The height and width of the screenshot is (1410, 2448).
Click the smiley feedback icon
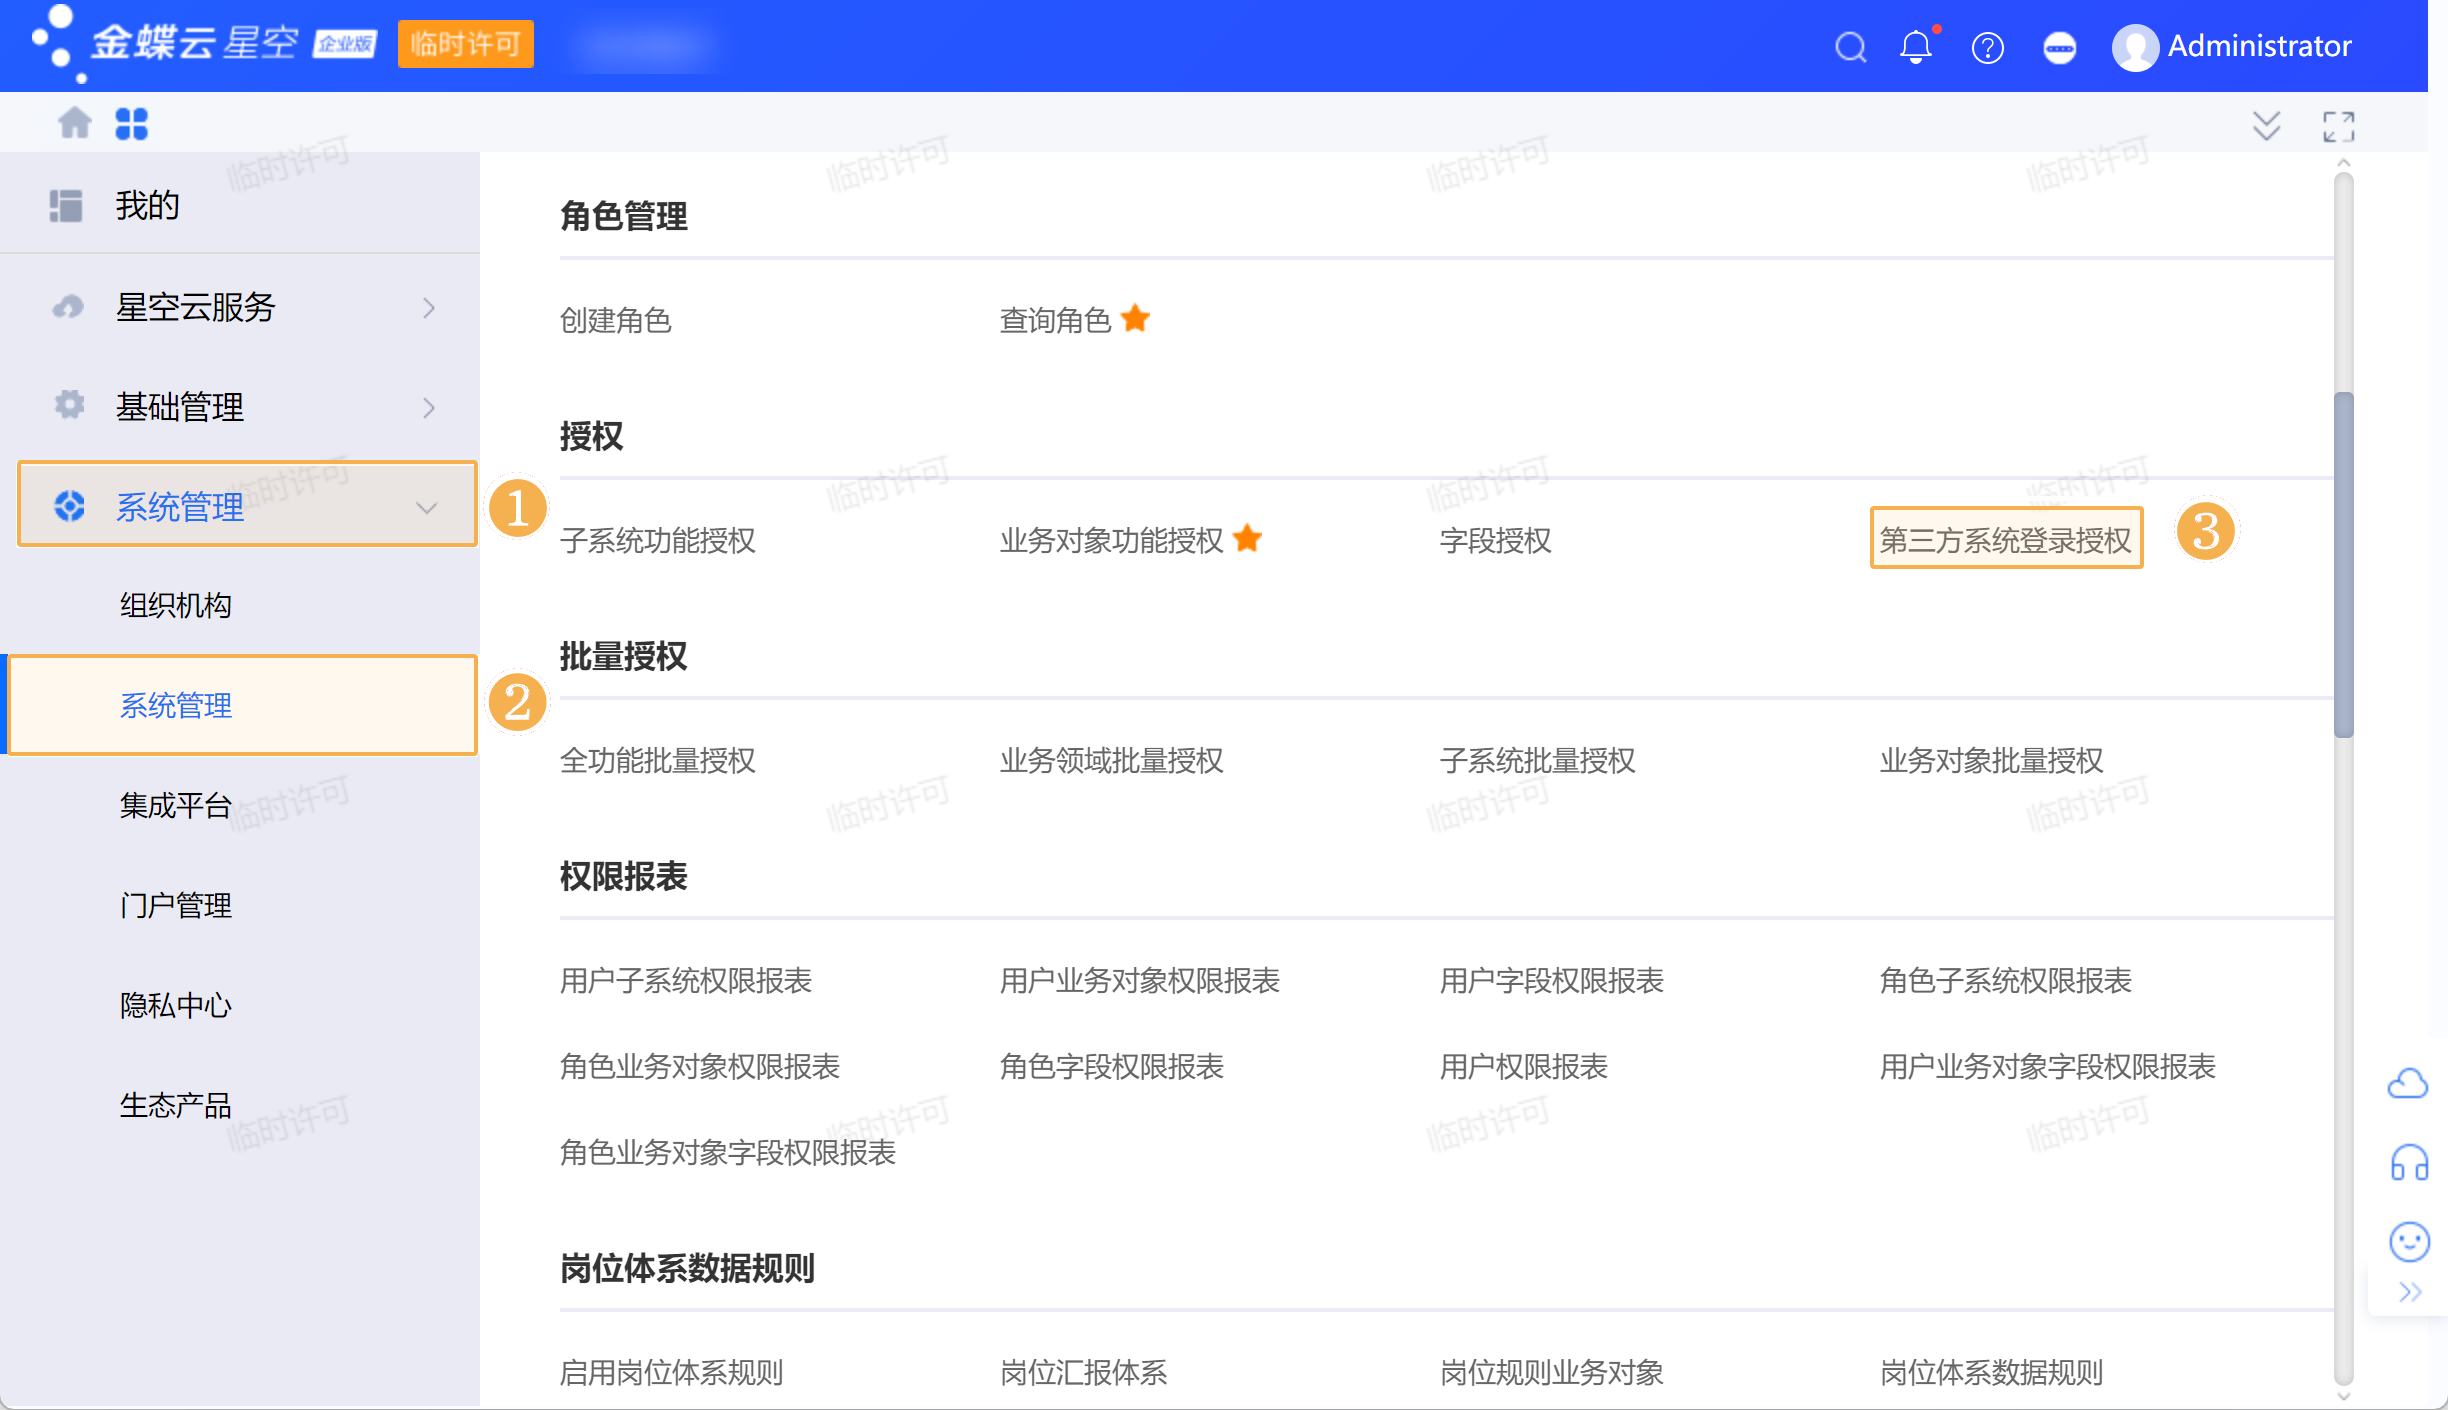click(x=2408, y=1242)
